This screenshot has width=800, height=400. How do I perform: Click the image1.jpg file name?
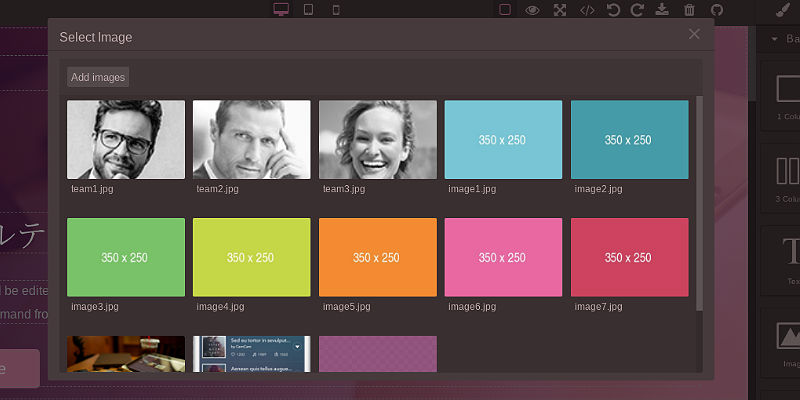472,189
